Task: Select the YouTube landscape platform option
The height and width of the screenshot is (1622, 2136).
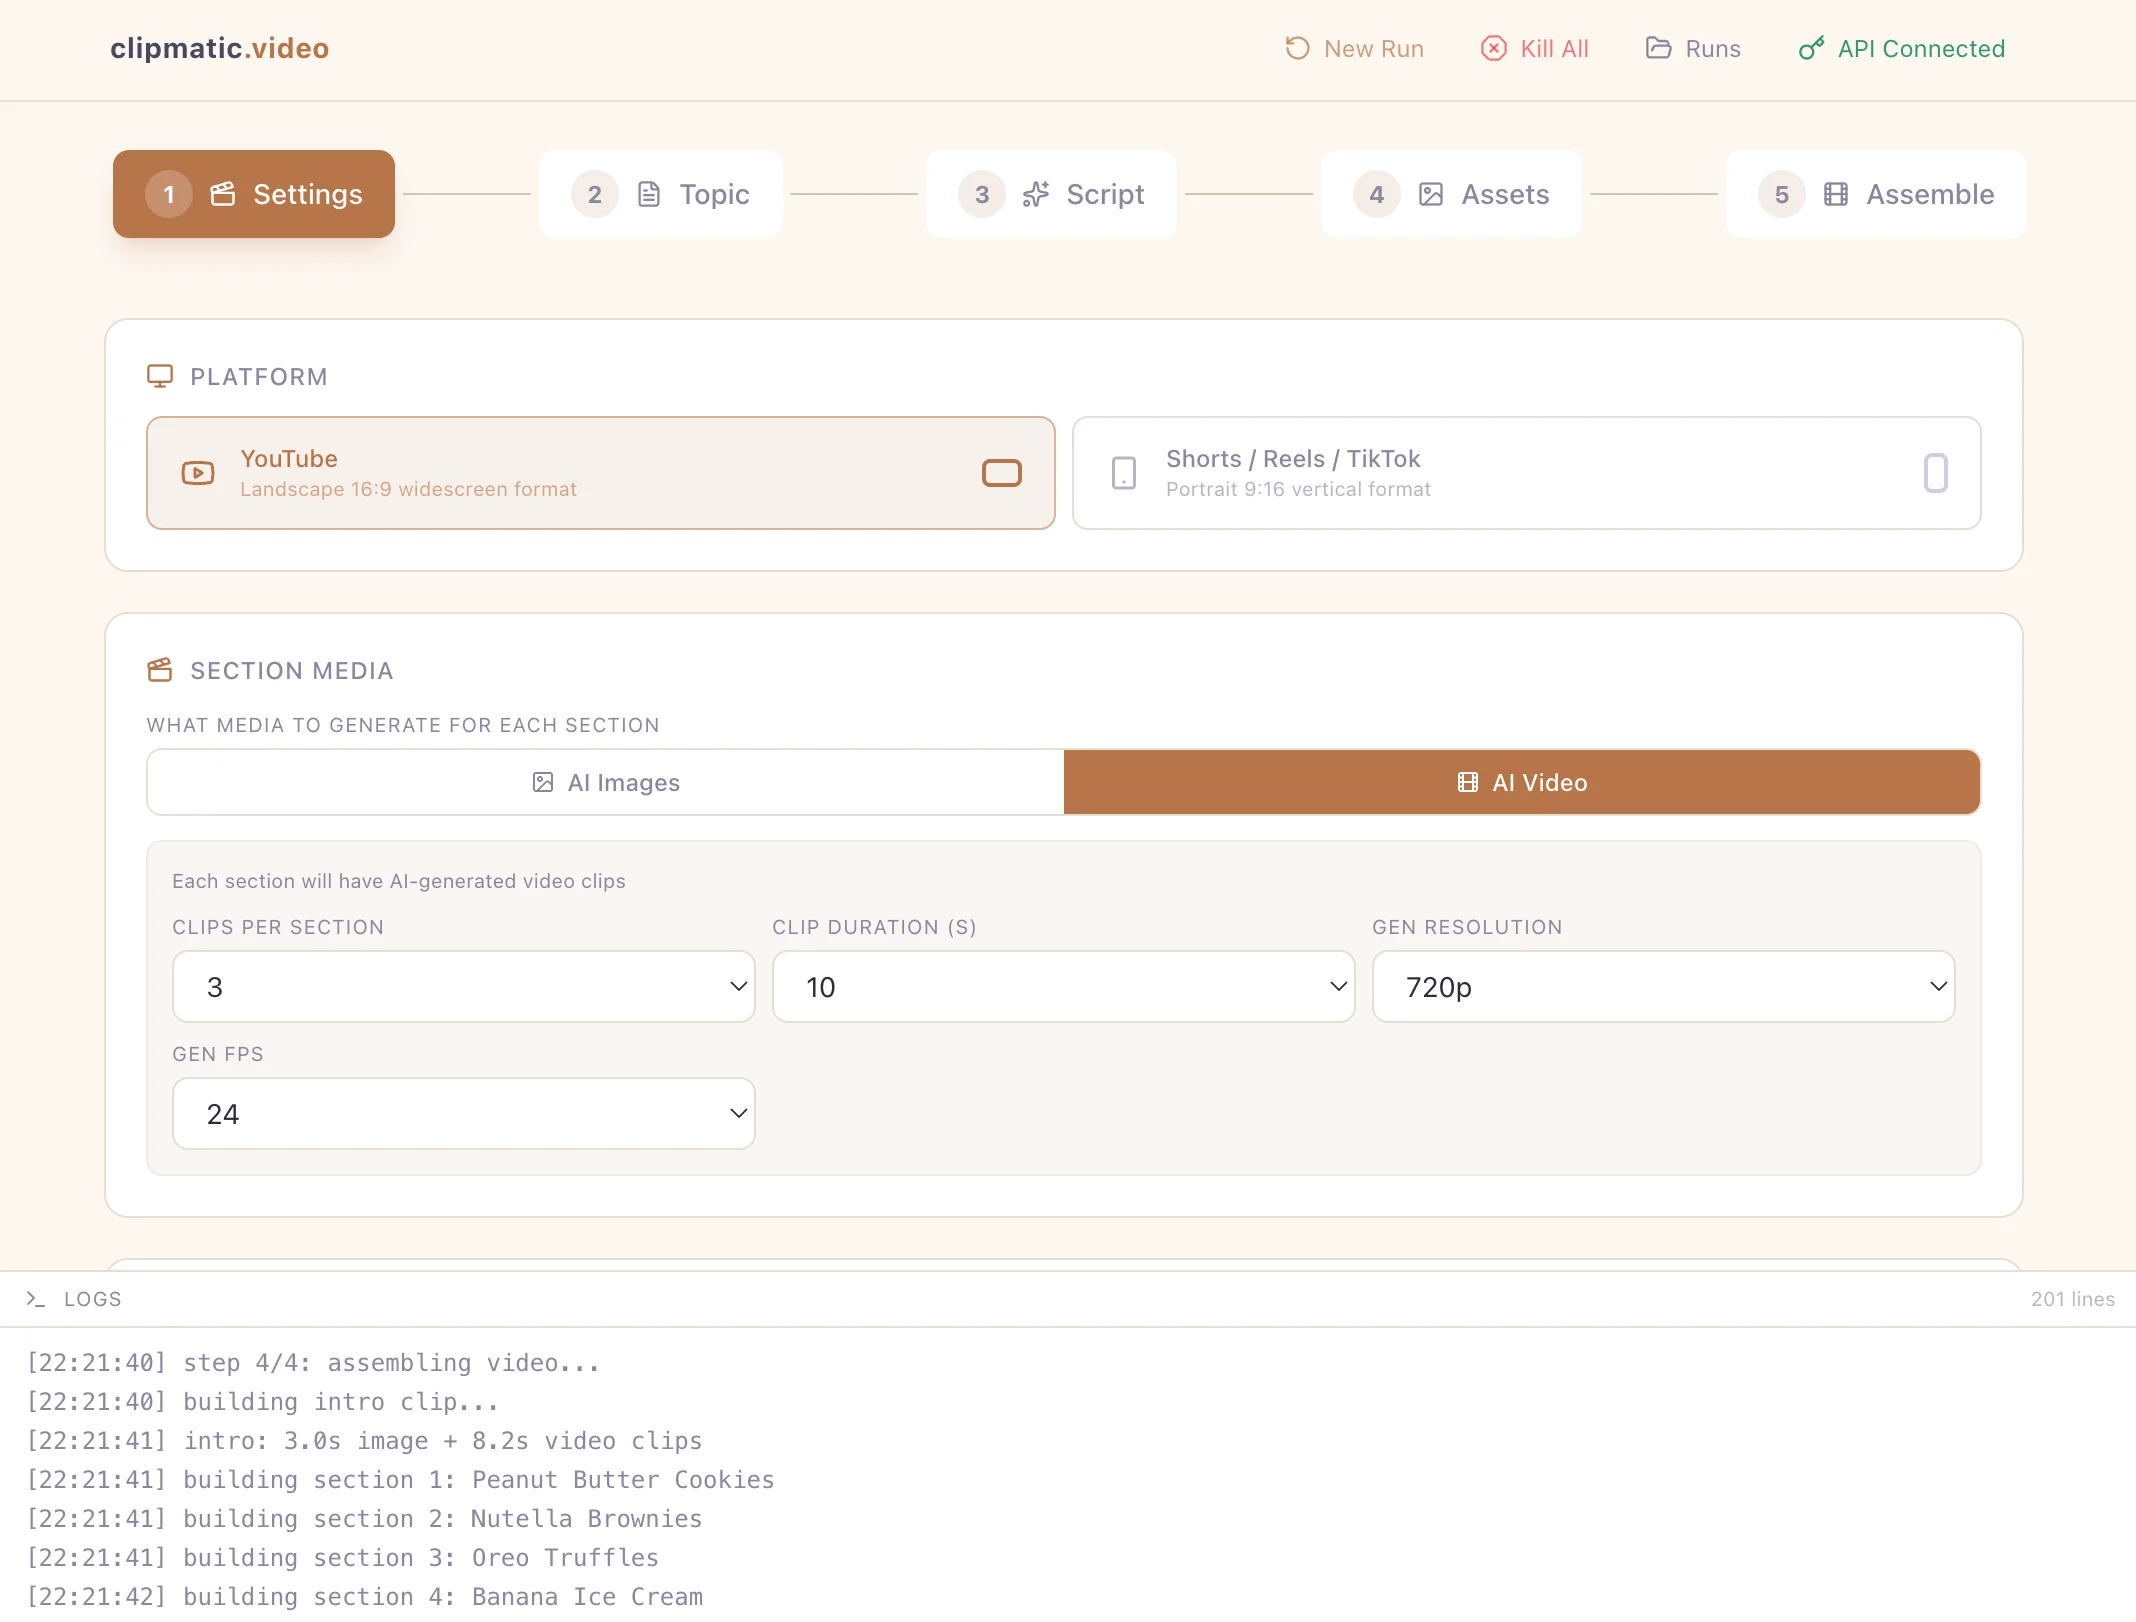Action: pyautogui.click(x=600, y=473)
